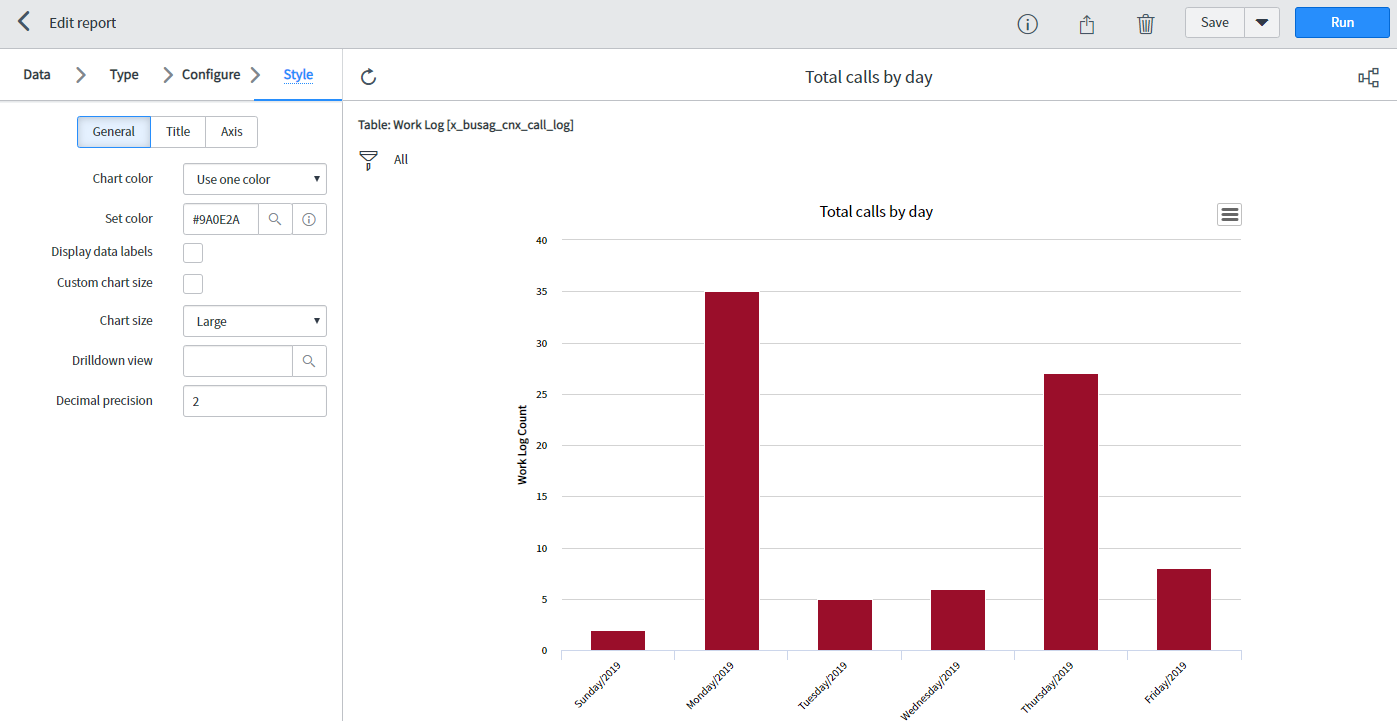Click the share report icon
Screen dimensions: 1397x721
1087,24
